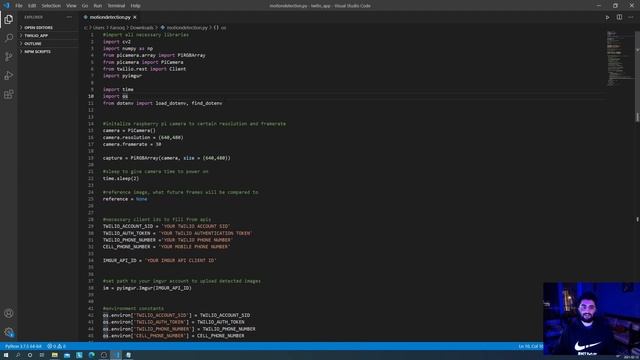Run the Python file with play icon
Screen dimensions: 640x360
click(x=607, y=17)
